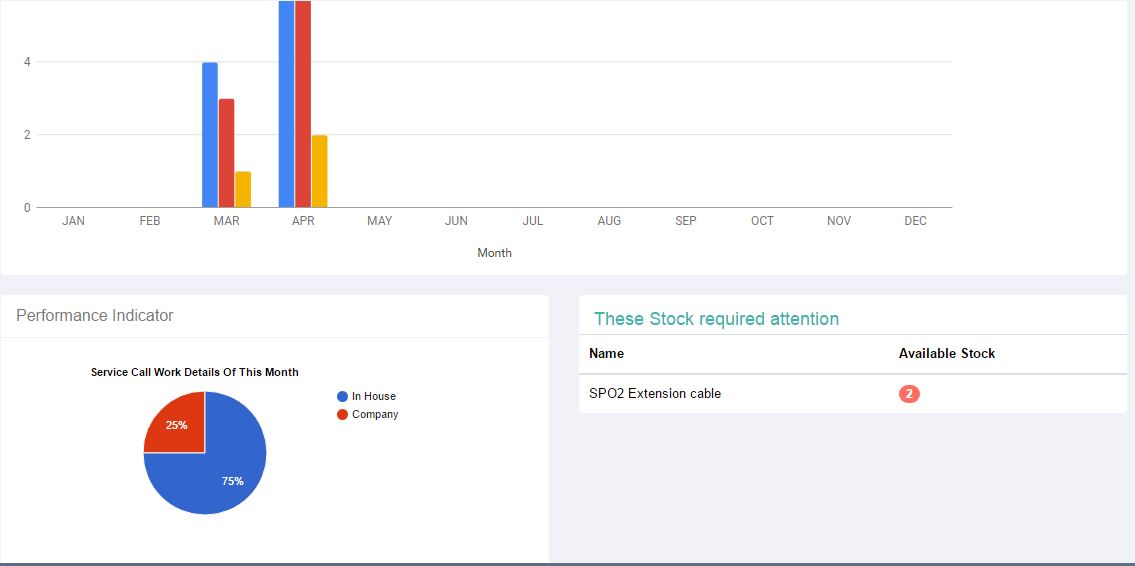The width and height of the screenshot is (1135, 566).
Task: Click the blue APR bar
Action: coord(287,104)
